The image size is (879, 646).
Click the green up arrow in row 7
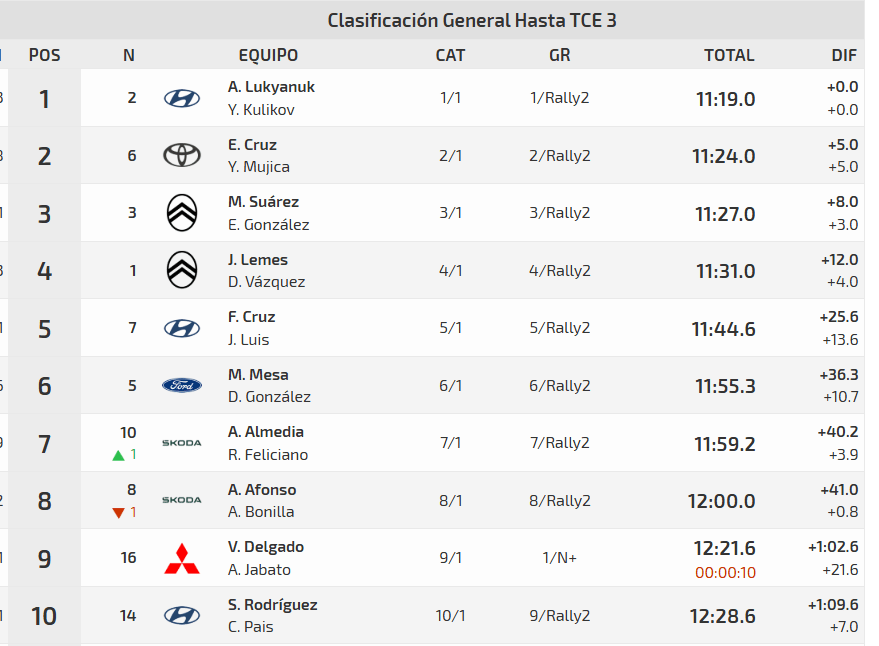pos(119,455)
